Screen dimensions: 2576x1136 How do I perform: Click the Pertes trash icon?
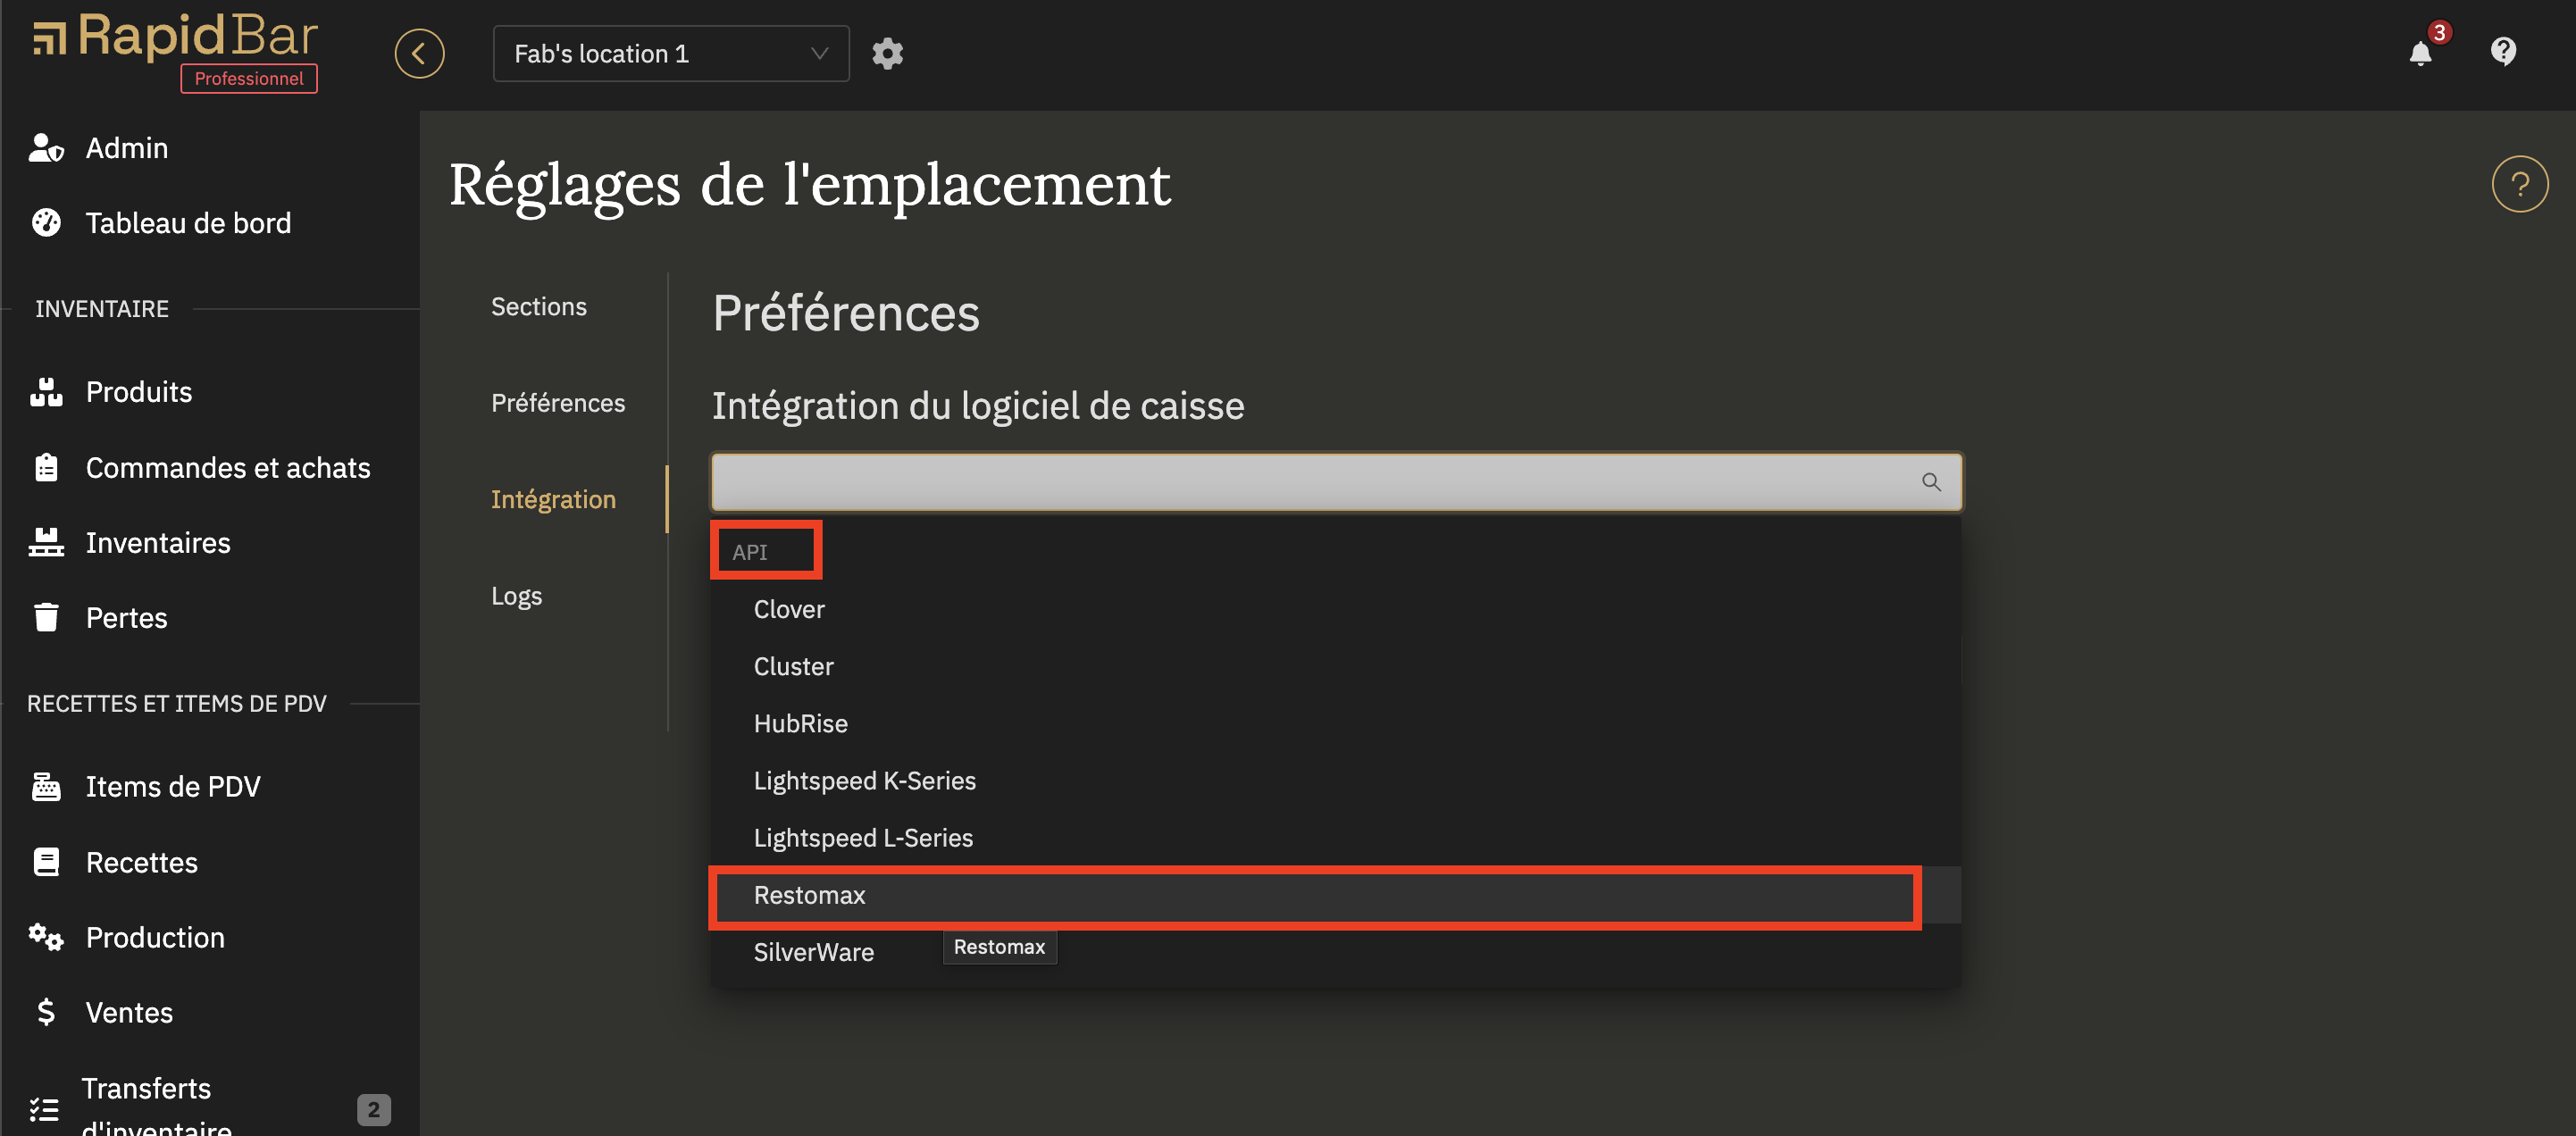(46, 617)
